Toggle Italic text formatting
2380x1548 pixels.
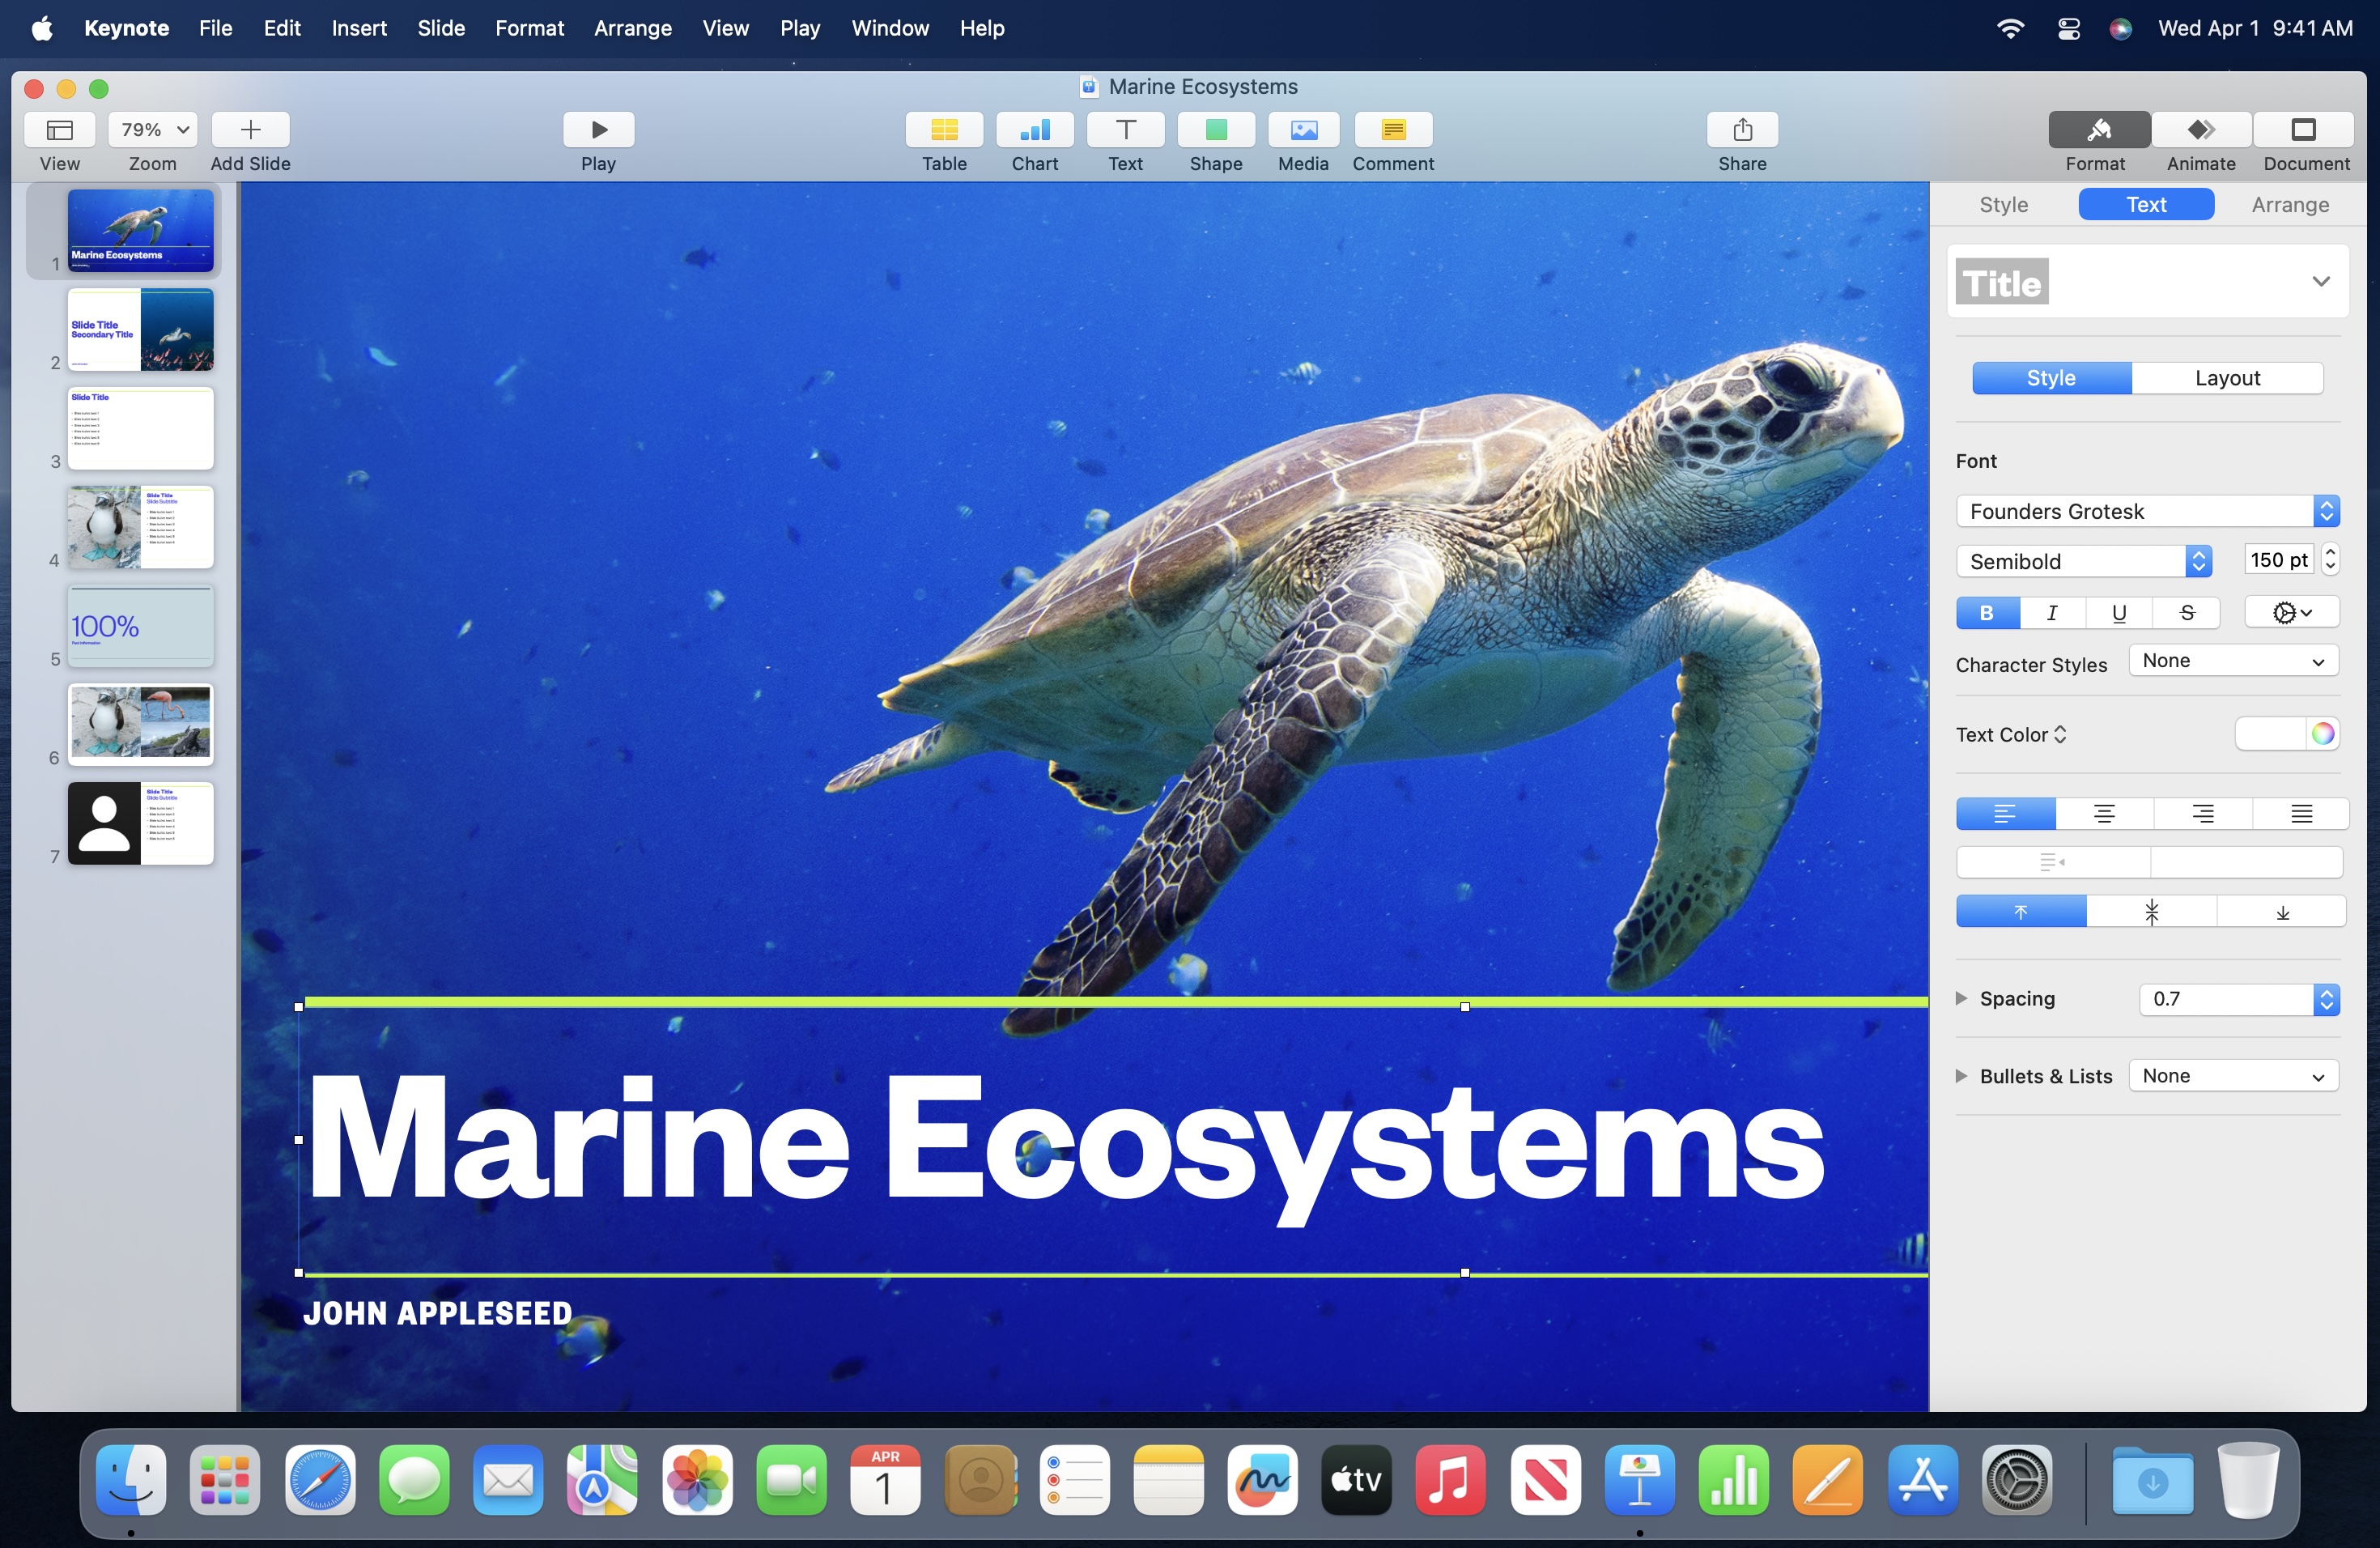(2052, 613)
